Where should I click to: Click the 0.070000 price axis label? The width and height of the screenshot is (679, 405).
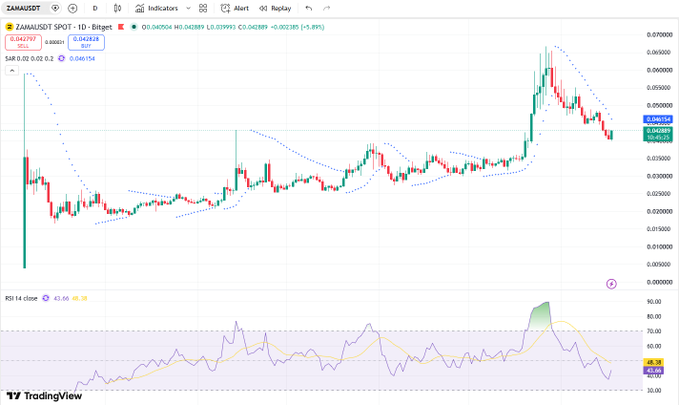659,35
